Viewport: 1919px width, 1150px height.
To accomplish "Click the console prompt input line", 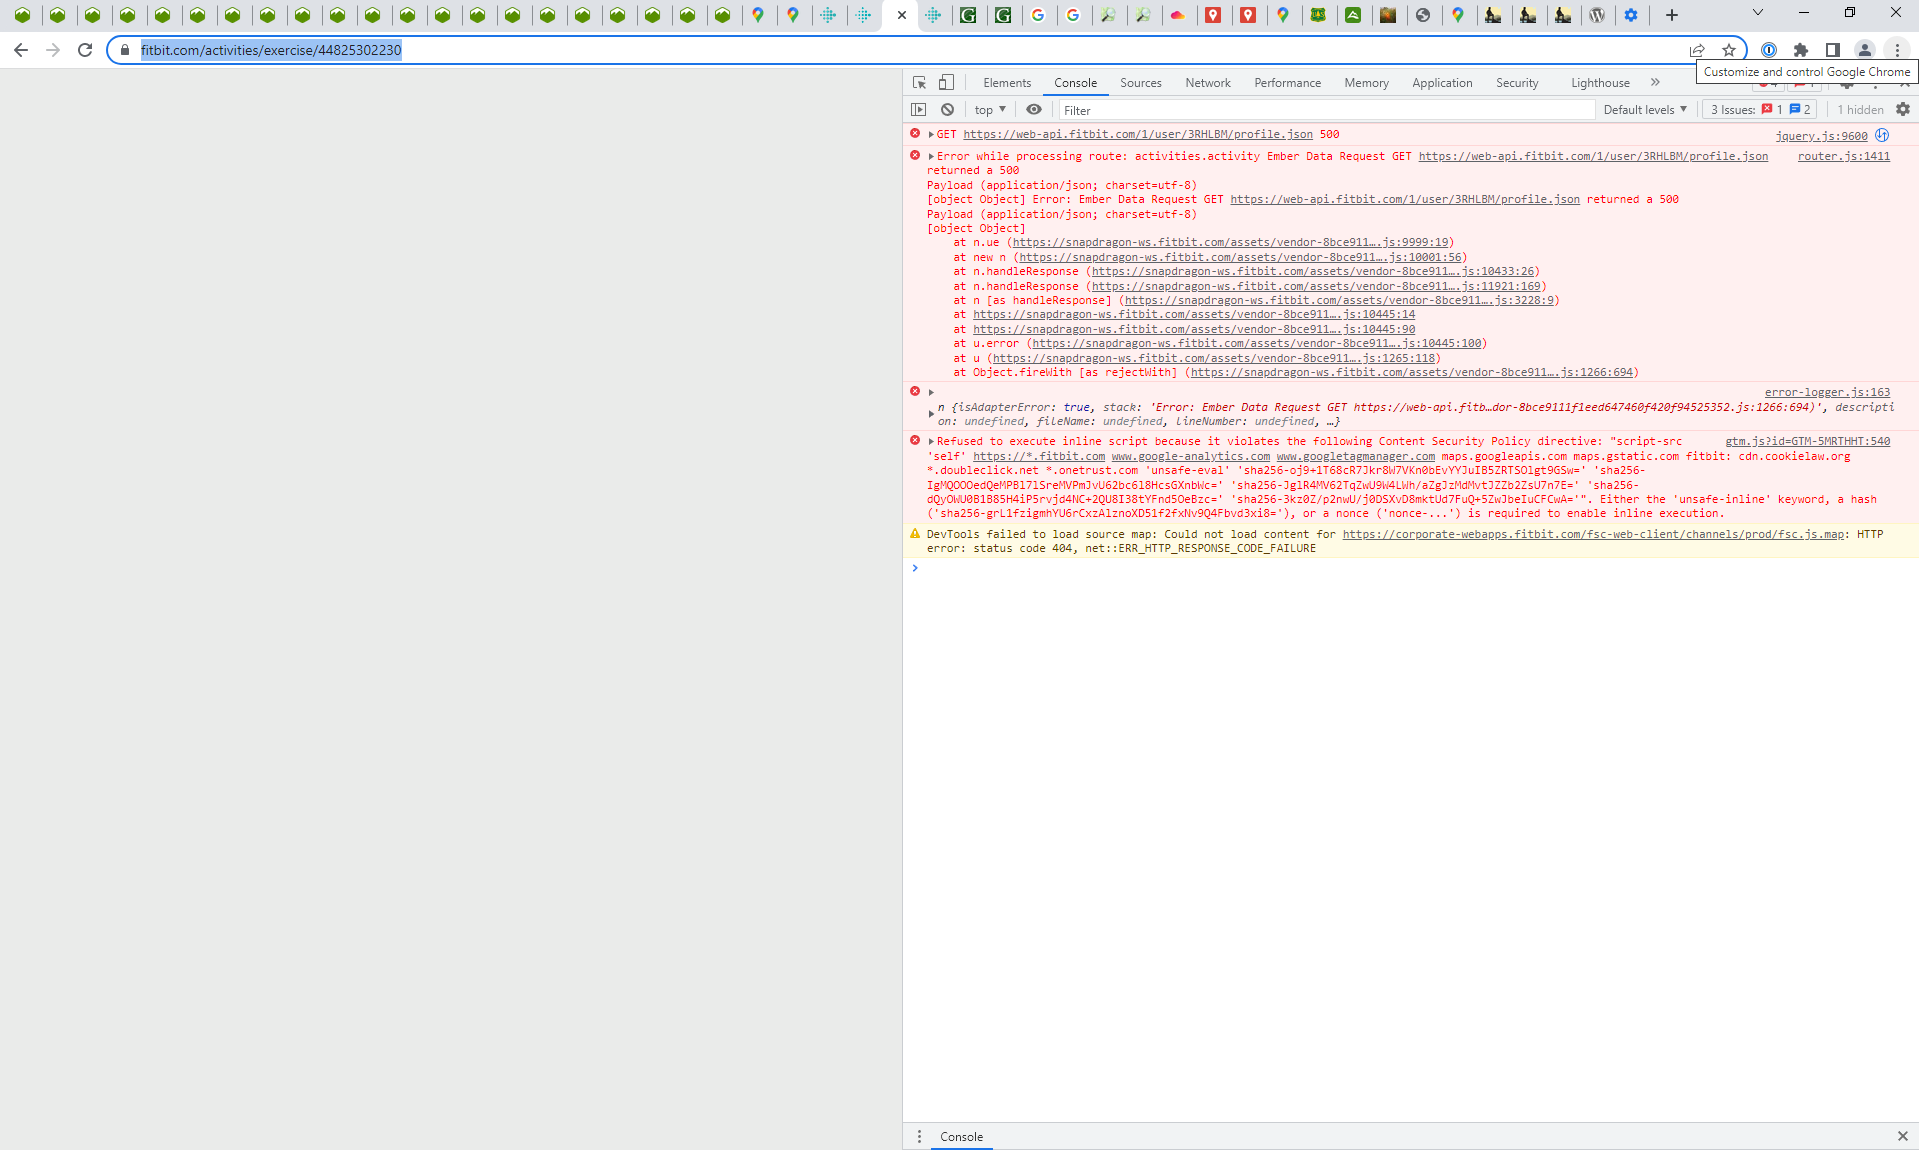I will coord(1410,568).
